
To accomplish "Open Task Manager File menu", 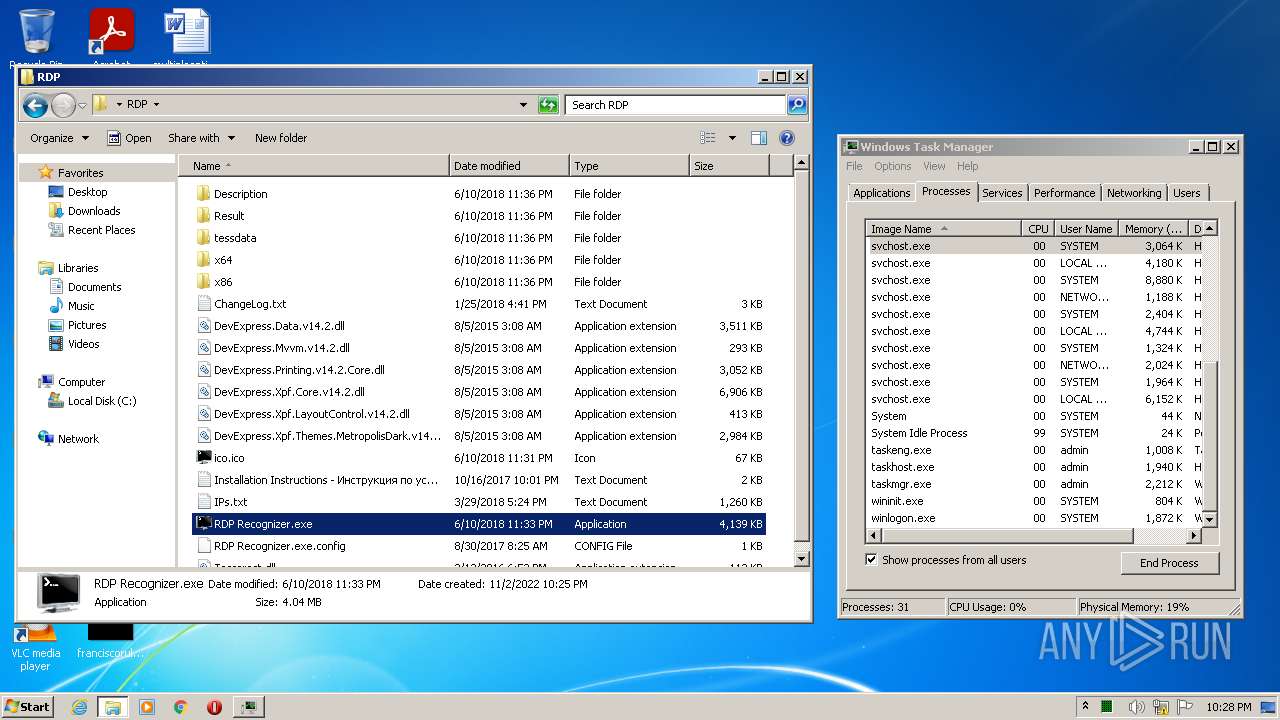I will [854, 166].
